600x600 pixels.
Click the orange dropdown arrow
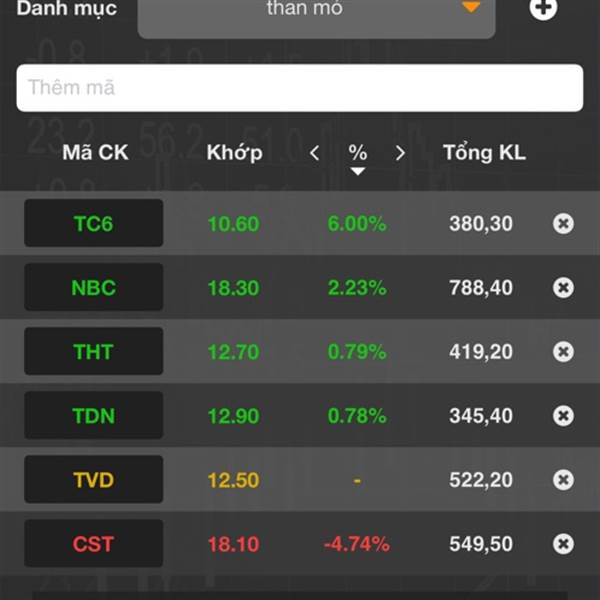(x=471, y=7)
